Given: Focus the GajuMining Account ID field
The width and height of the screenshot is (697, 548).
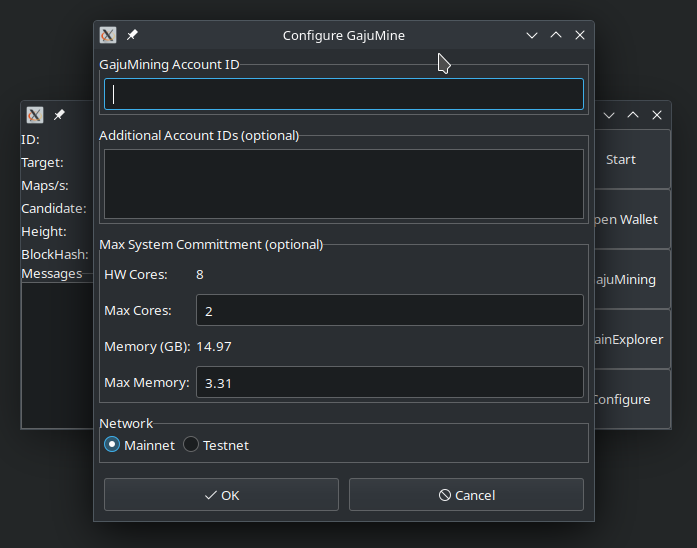Looking at the screenshot, I should click(344, 94).
